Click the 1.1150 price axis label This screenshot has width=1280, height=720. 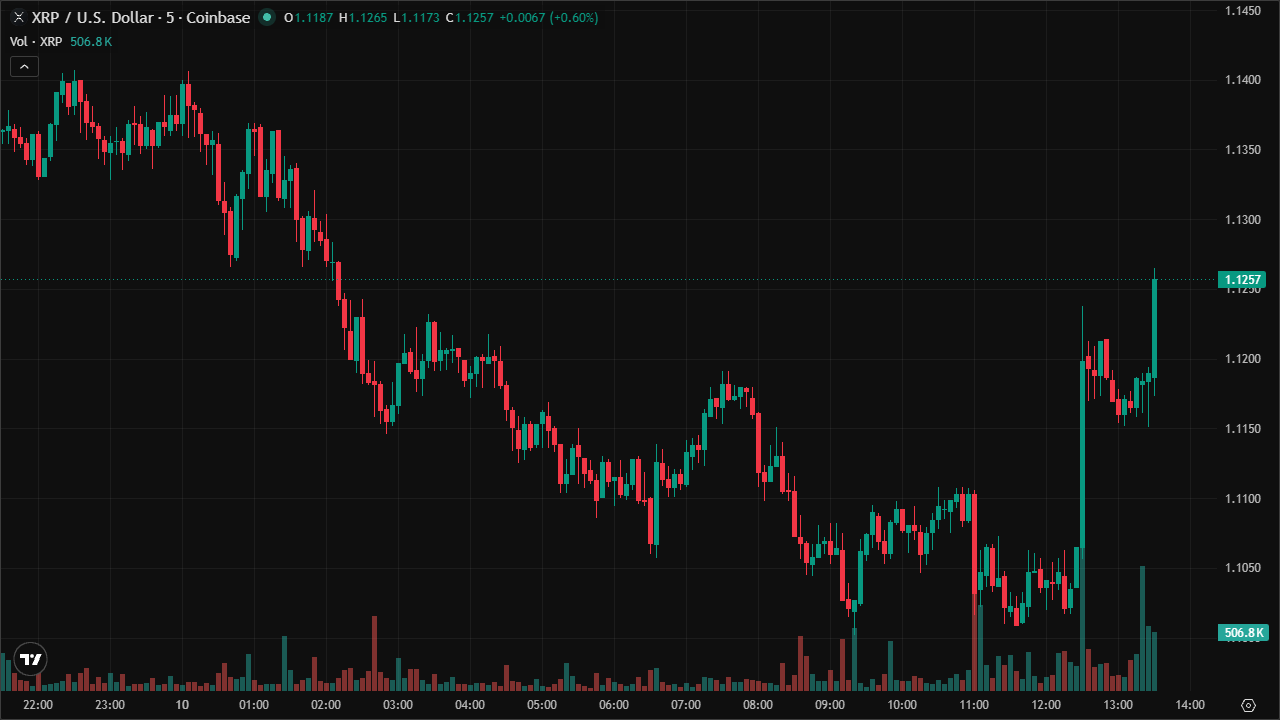point(1243,429)
